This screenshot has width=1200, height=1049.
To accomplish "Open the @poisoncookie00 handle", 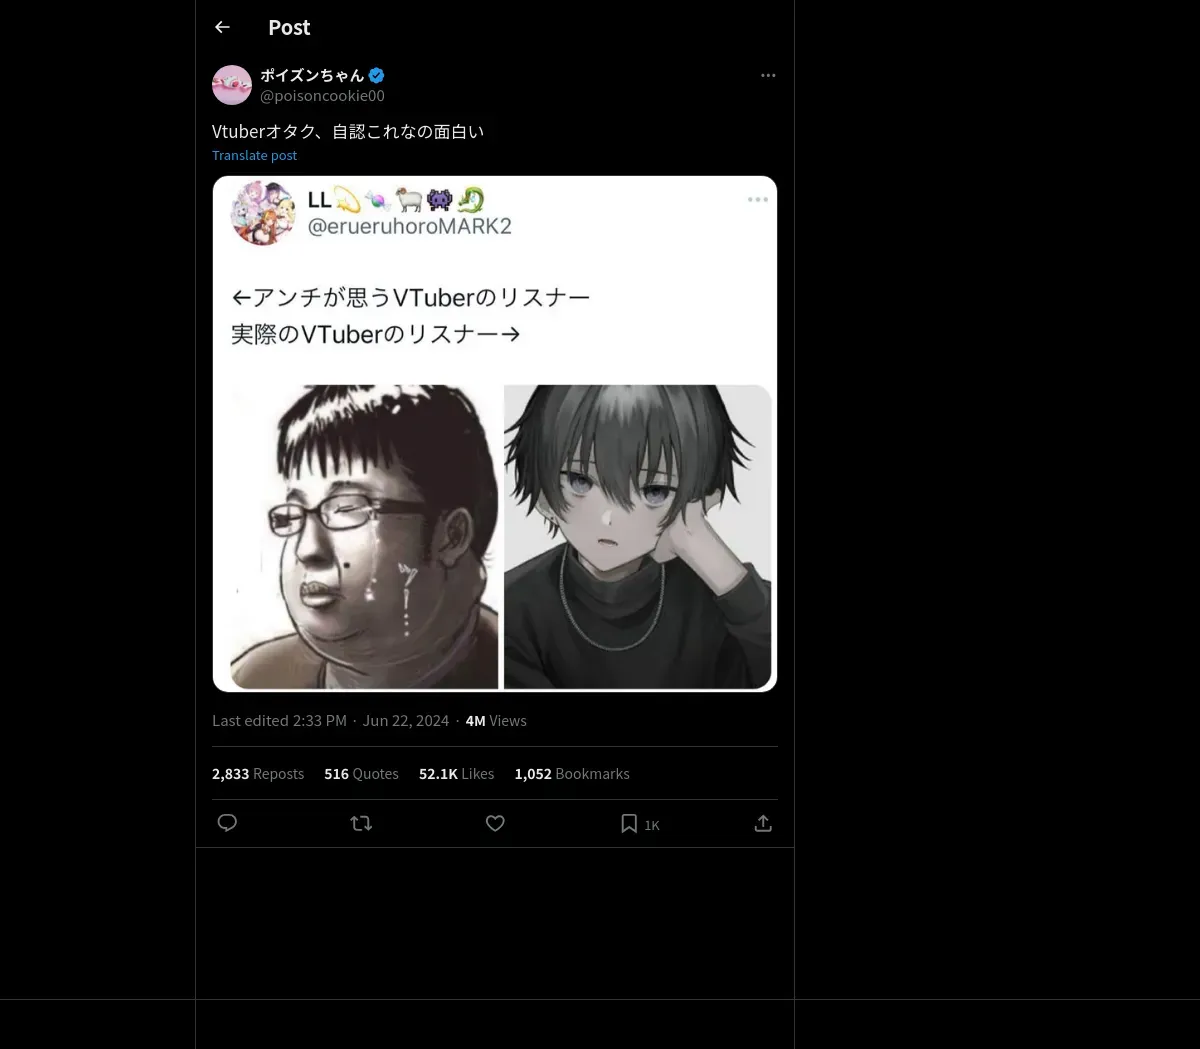I will pyautogui.click(x=322, y=96).
